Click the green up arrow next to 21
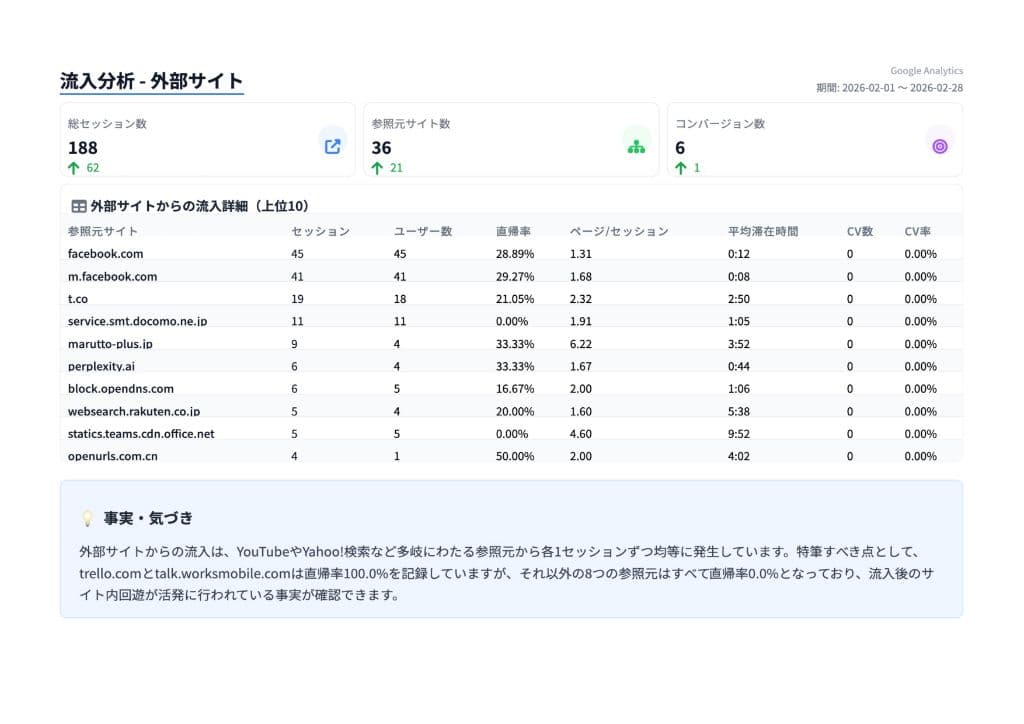This screenshot has height=724, width=1024. coord(378,168)
